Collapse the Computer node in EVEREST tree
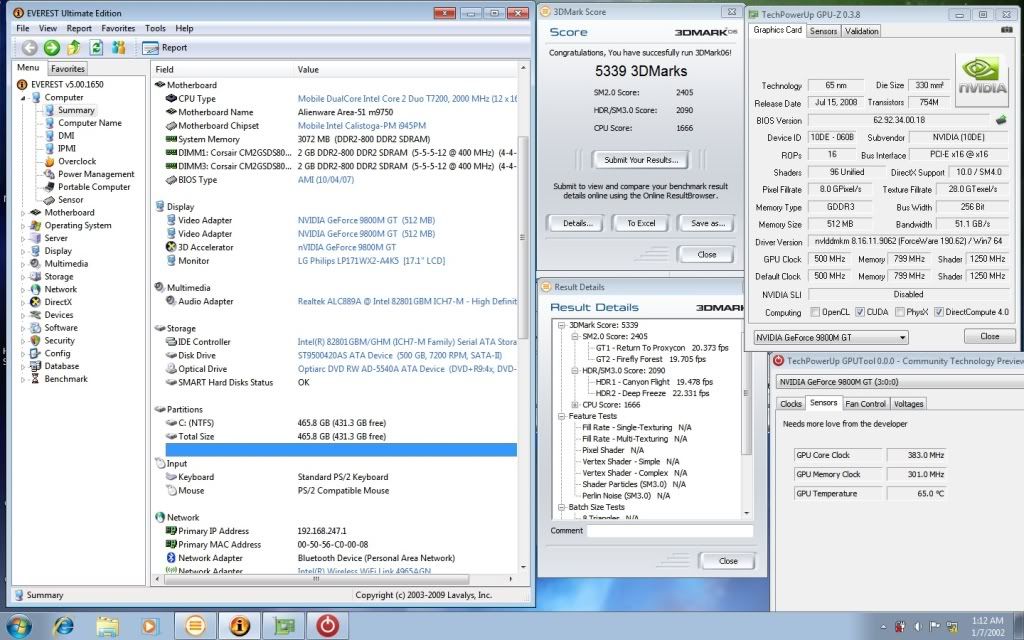The image size is (1024, 640). [x=23, y=98]
